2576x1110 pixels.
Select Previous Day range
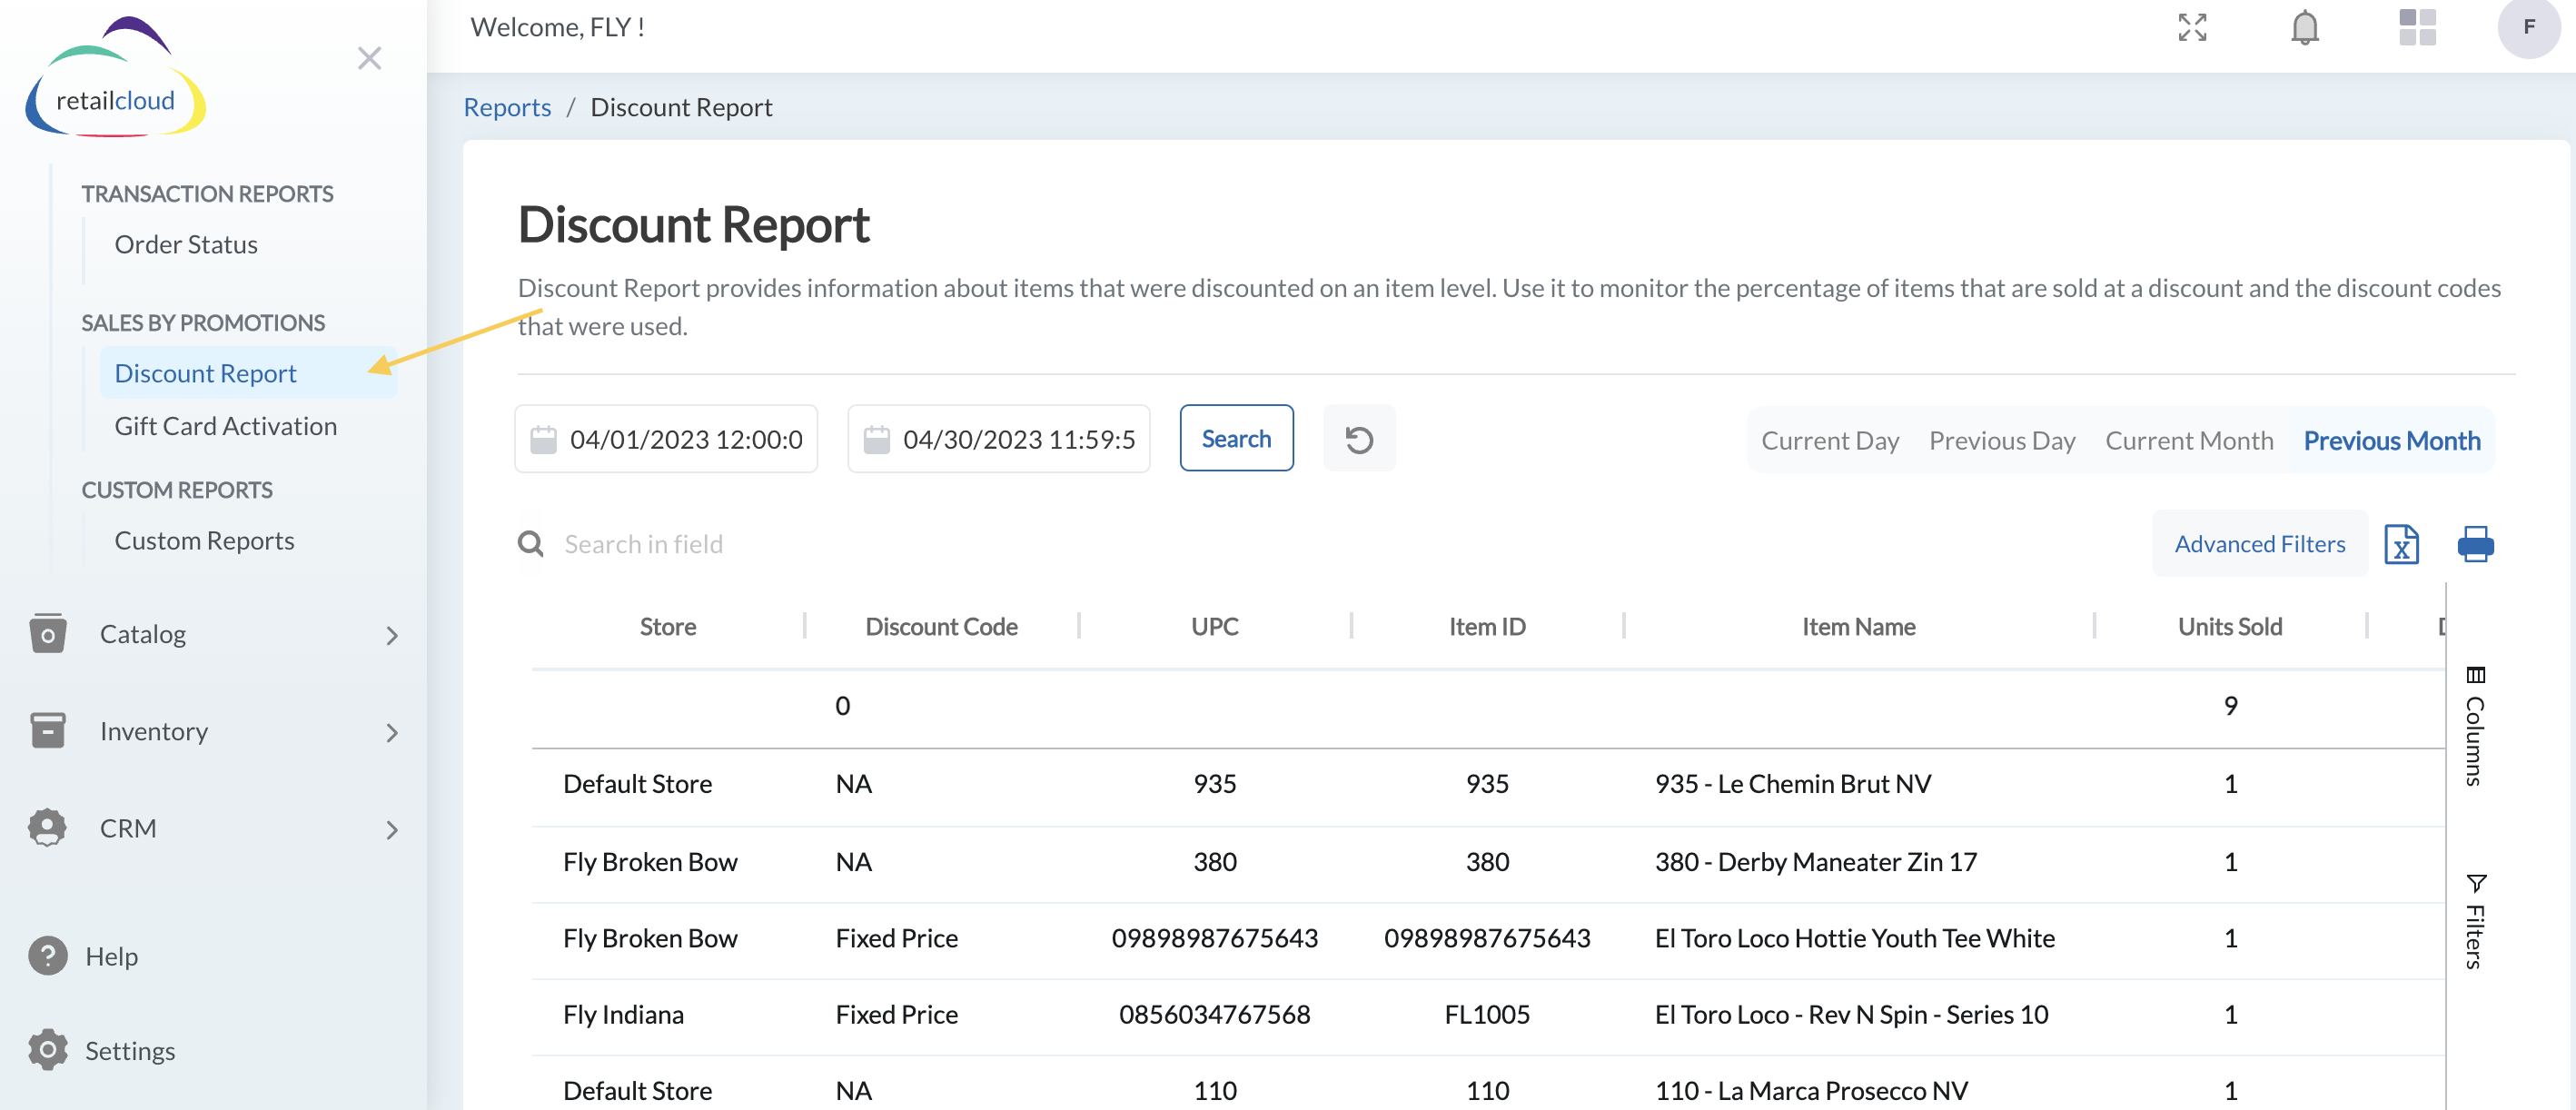tap(2001, 441)
